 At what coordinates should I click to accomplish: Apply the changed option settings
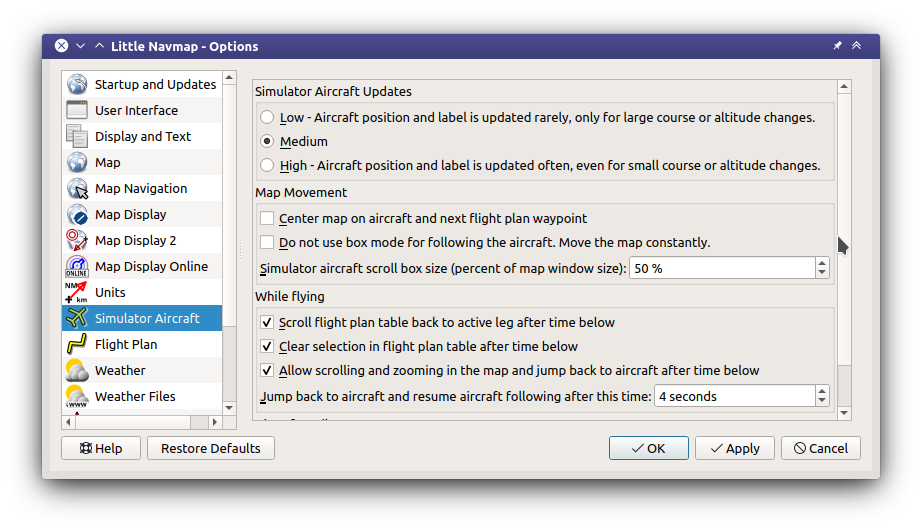[734, 448]
